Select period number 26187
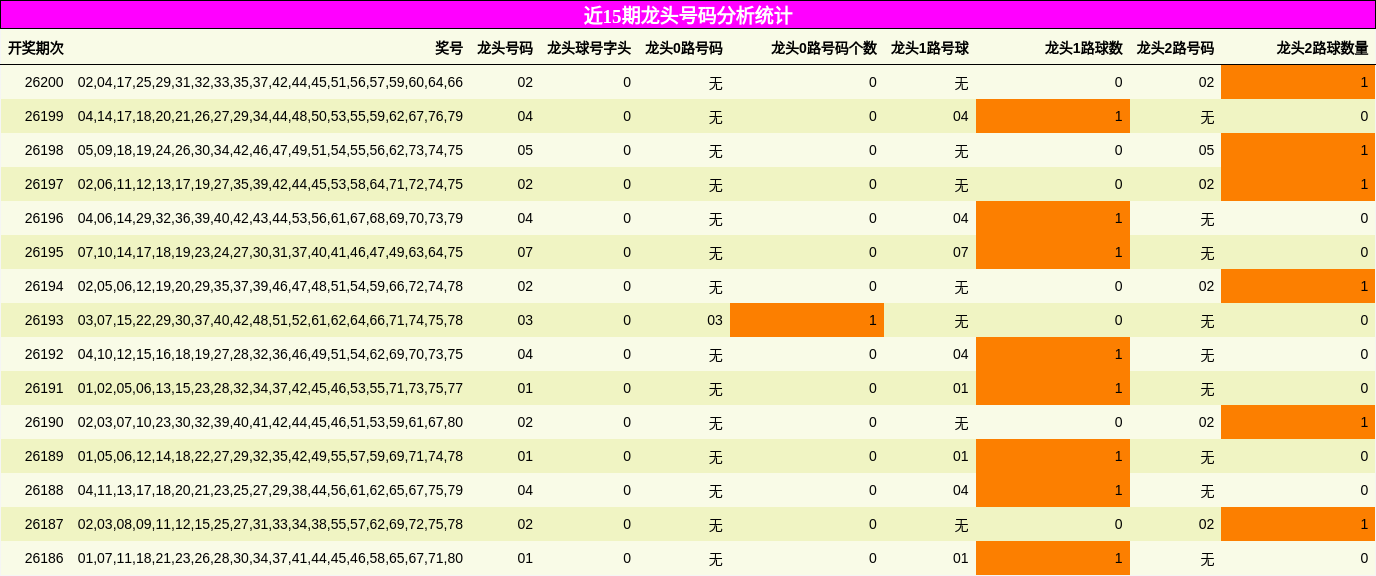The width and height of the screenshot is (1376, 576). pyautogui.click(x=44, y=524)
